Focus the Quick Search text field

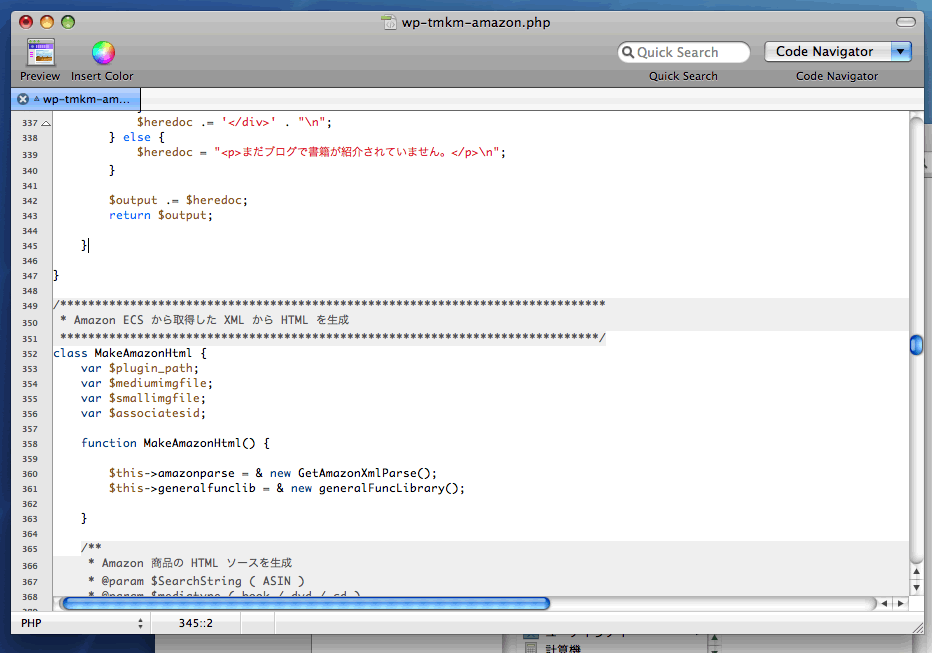[x=690, y=53]
